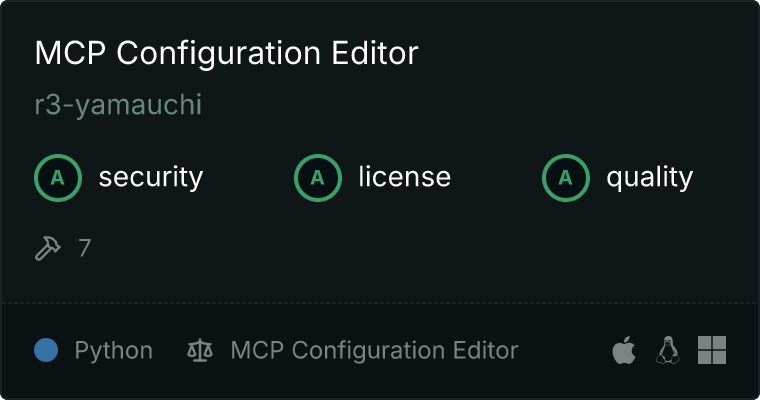
Task: Click the dashed divider line above footer
Action: click(380, 303)
